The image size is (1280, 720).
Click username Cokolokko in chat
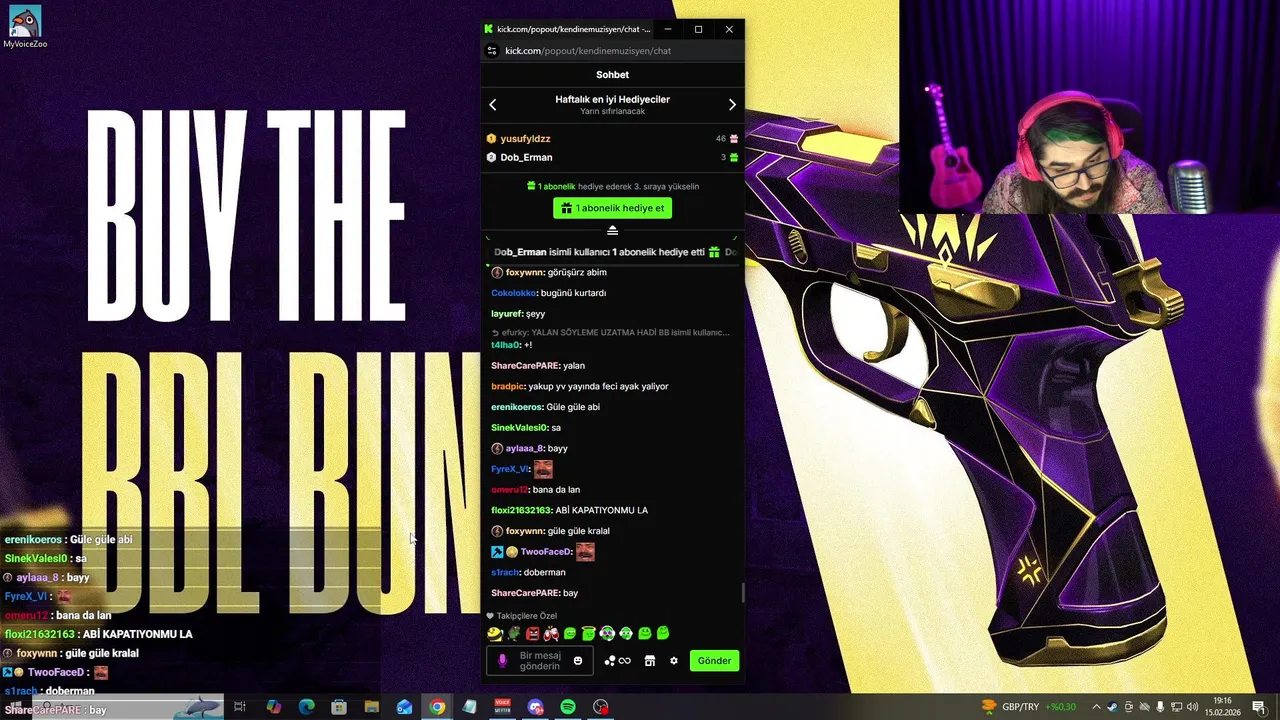(513, 293)
